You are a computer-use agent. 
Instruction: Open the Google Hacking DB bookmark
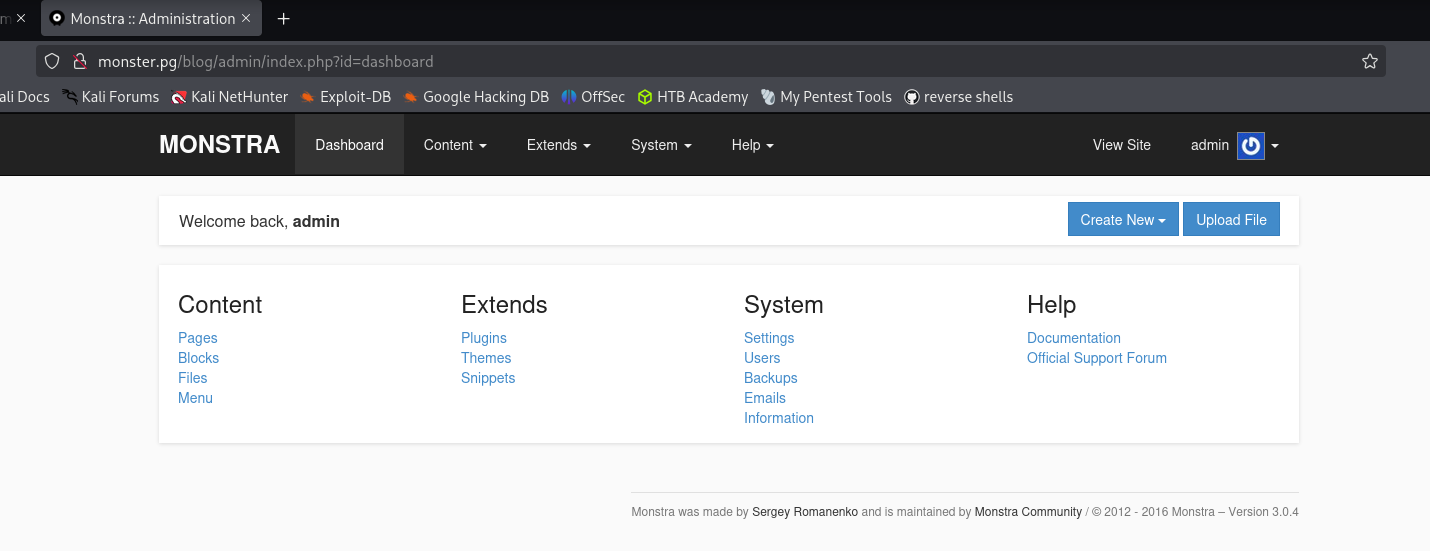(476, 97)
